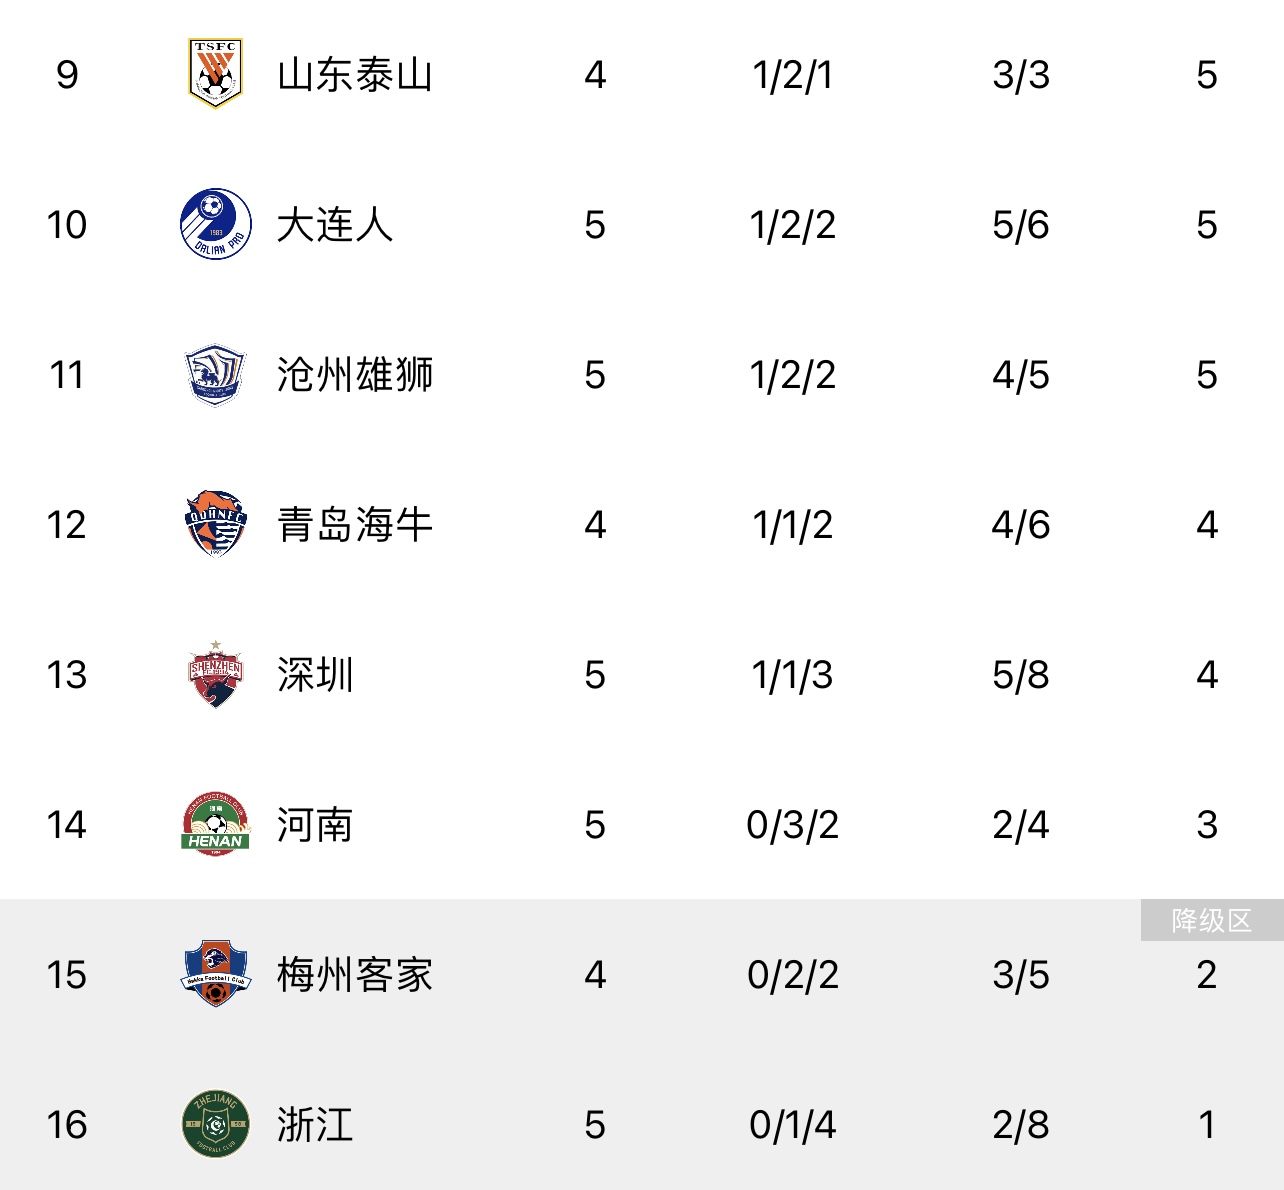Open team page for 大连人
The height and width of the screenshot is (1190, 1284).
pos(335,225)
